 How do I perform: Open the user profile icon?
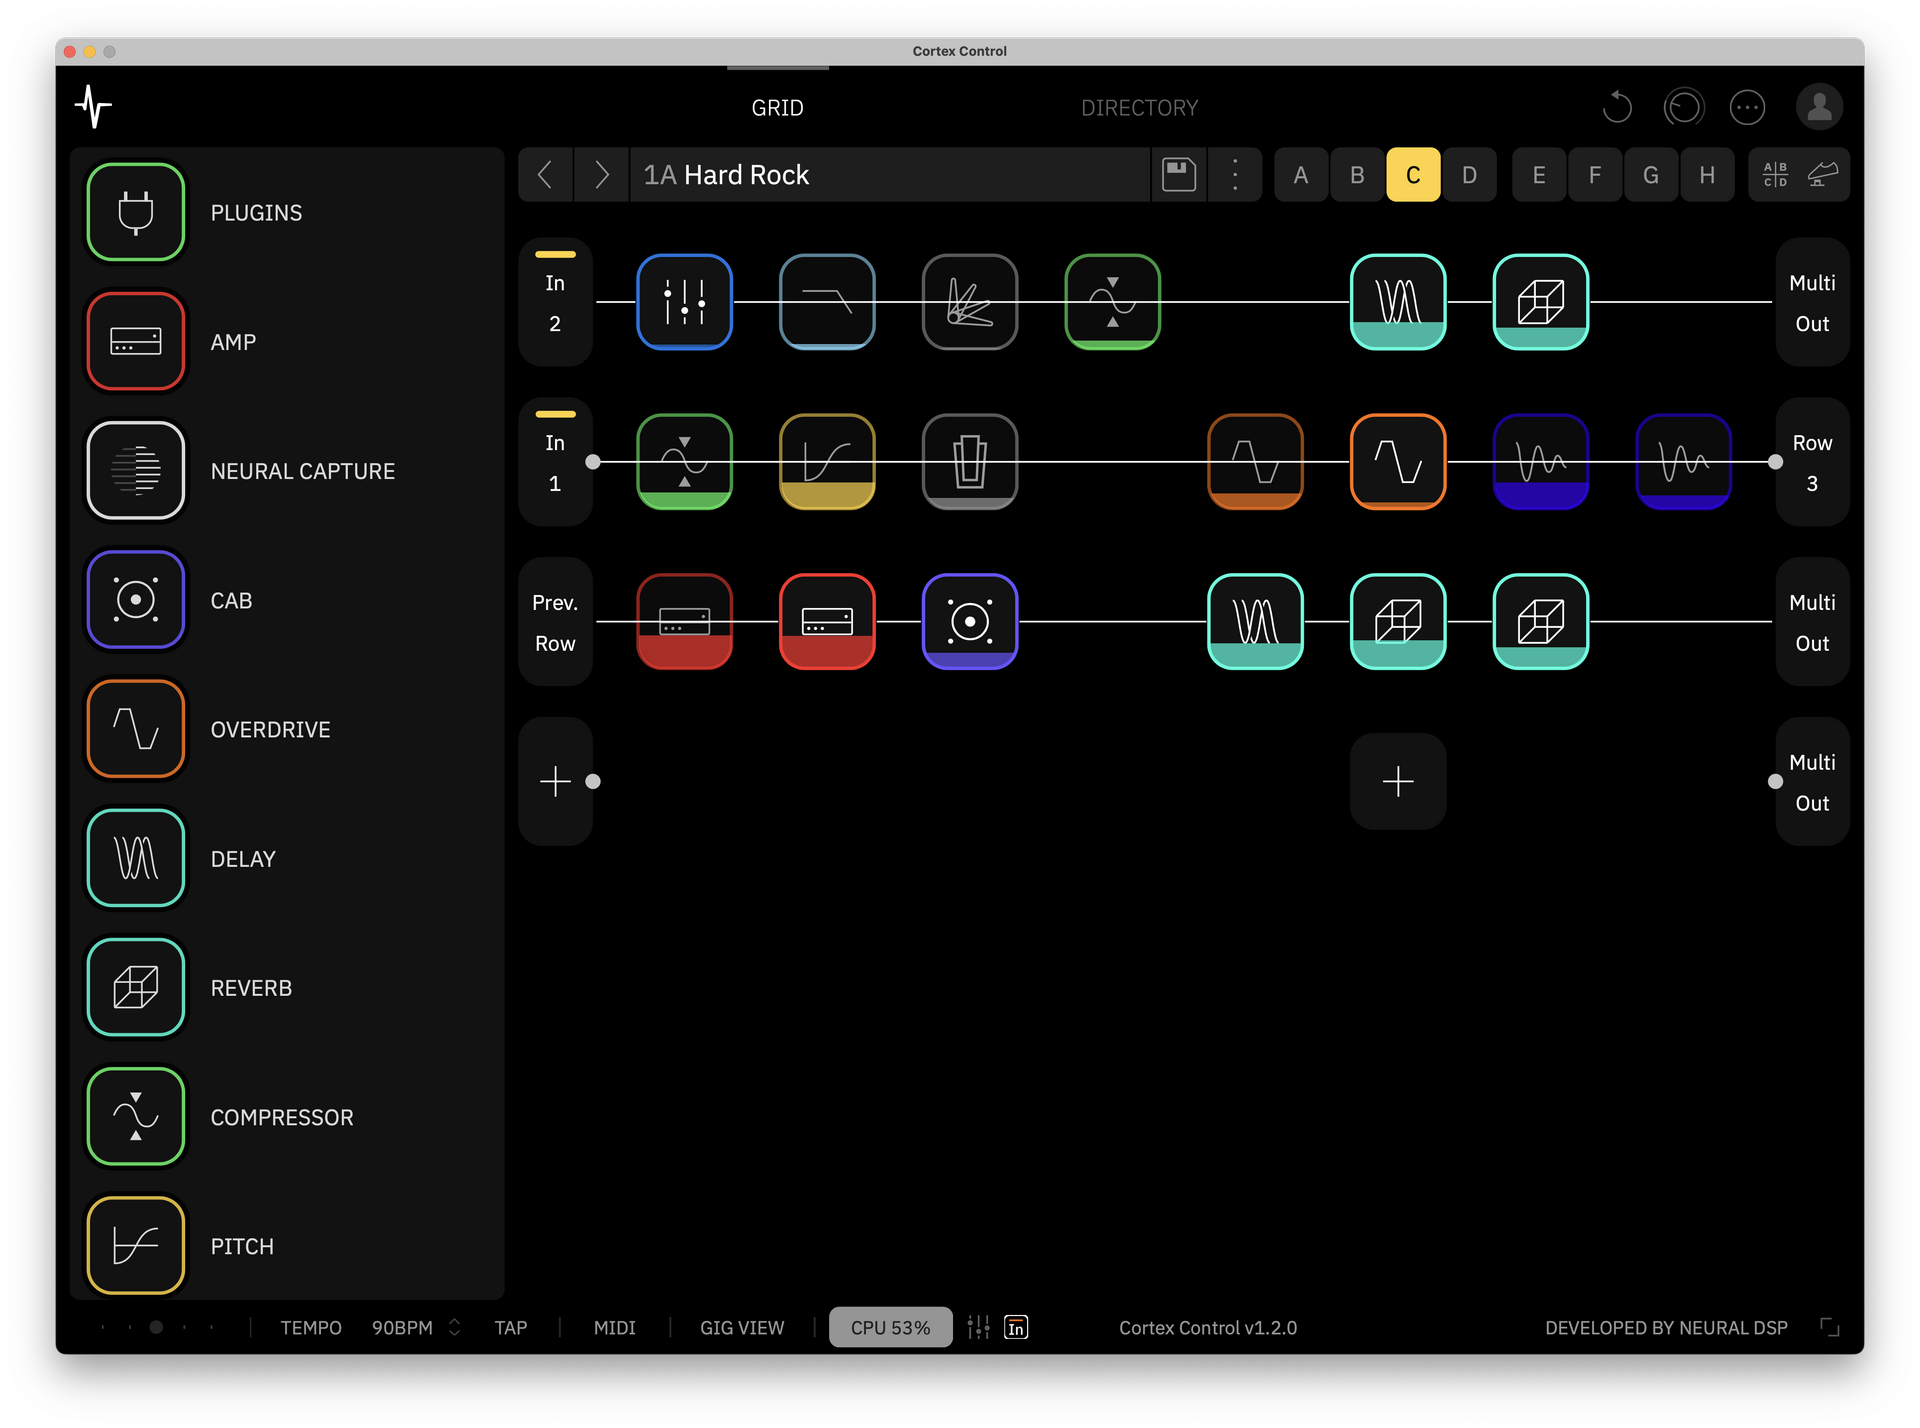coord(1820,107)
